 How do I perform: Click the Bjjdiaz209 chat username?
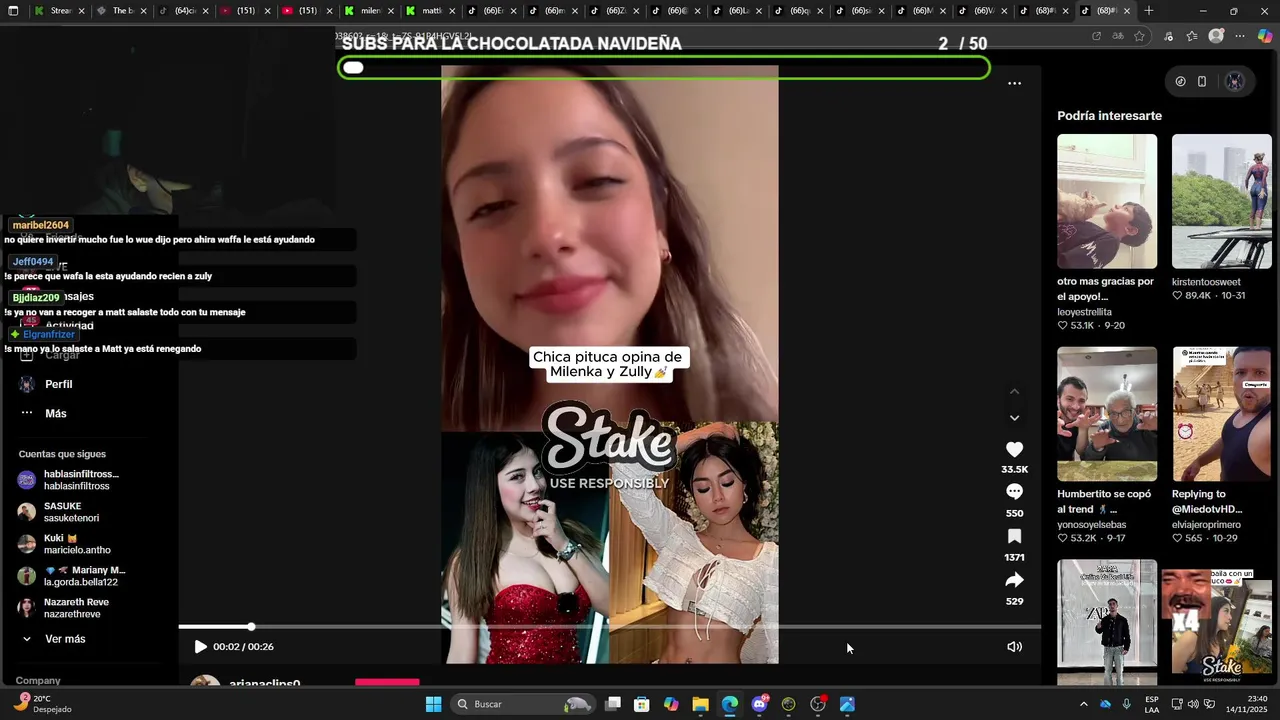tap(36, 298)
